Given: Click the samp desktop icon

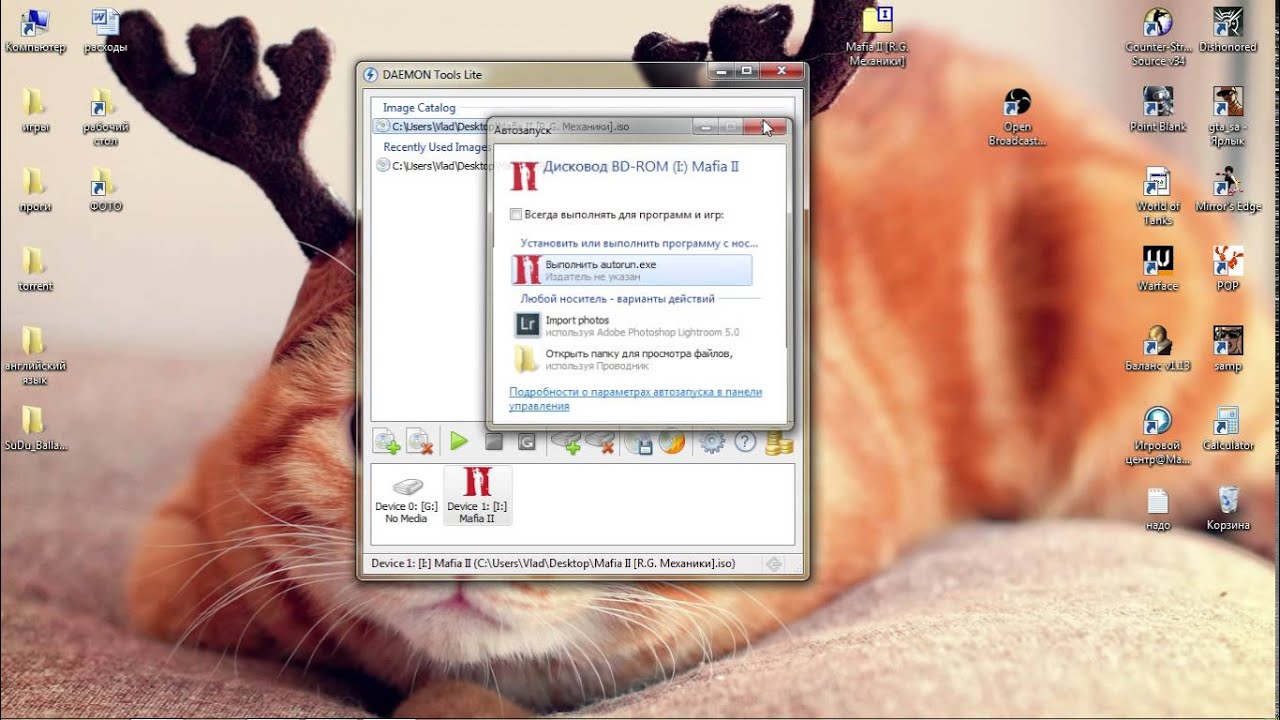Looking at the screenshot, I should pos(1227,349).
